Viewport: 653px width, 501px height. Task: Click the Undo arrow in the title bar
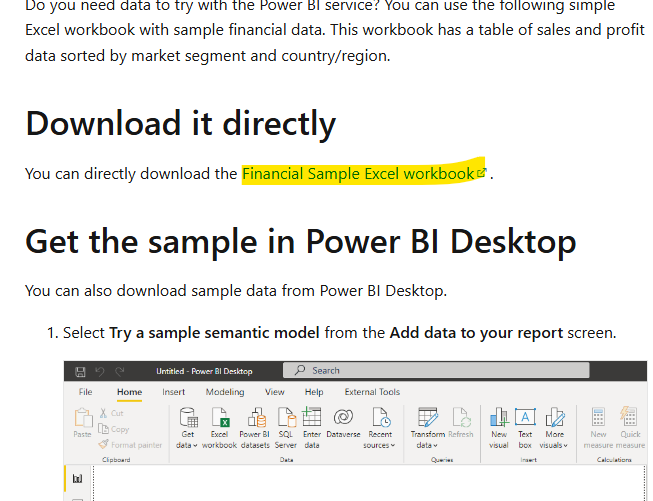100,371
